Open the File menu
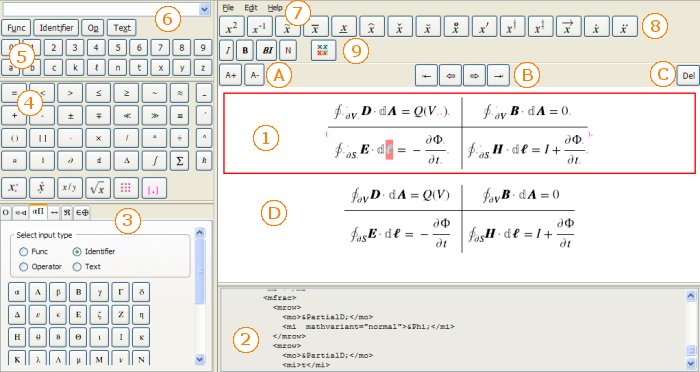Image resolution: width=700 pixels, height=372 pixels. (228, 8)
